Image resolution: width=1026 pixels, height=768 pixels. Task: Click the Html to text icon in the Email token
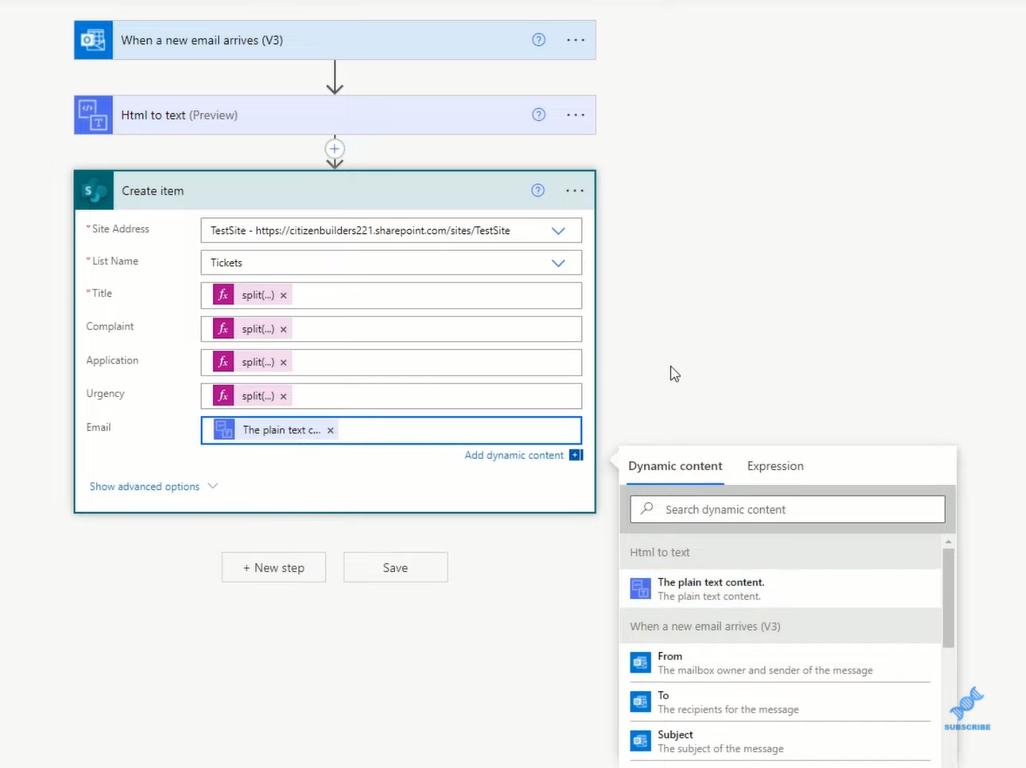[224, 430]
